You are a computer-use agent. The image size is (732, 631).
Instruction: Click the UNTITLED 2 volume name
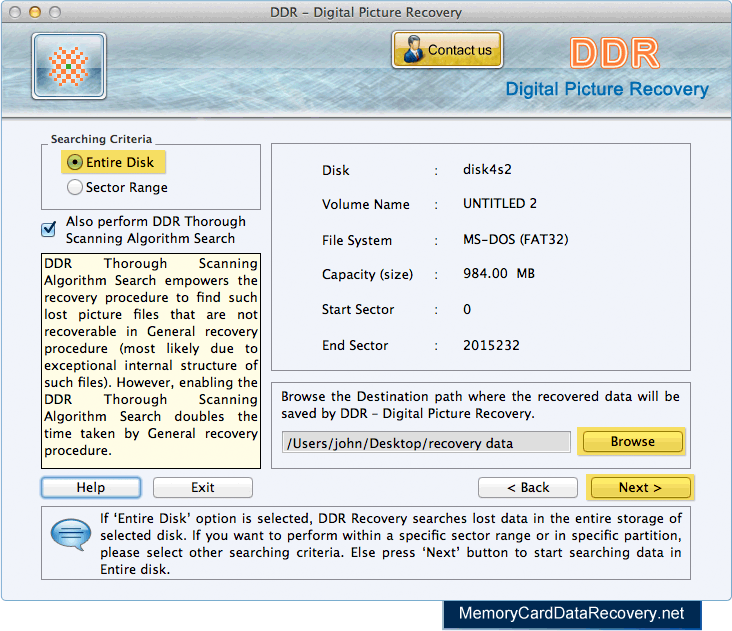500,203
